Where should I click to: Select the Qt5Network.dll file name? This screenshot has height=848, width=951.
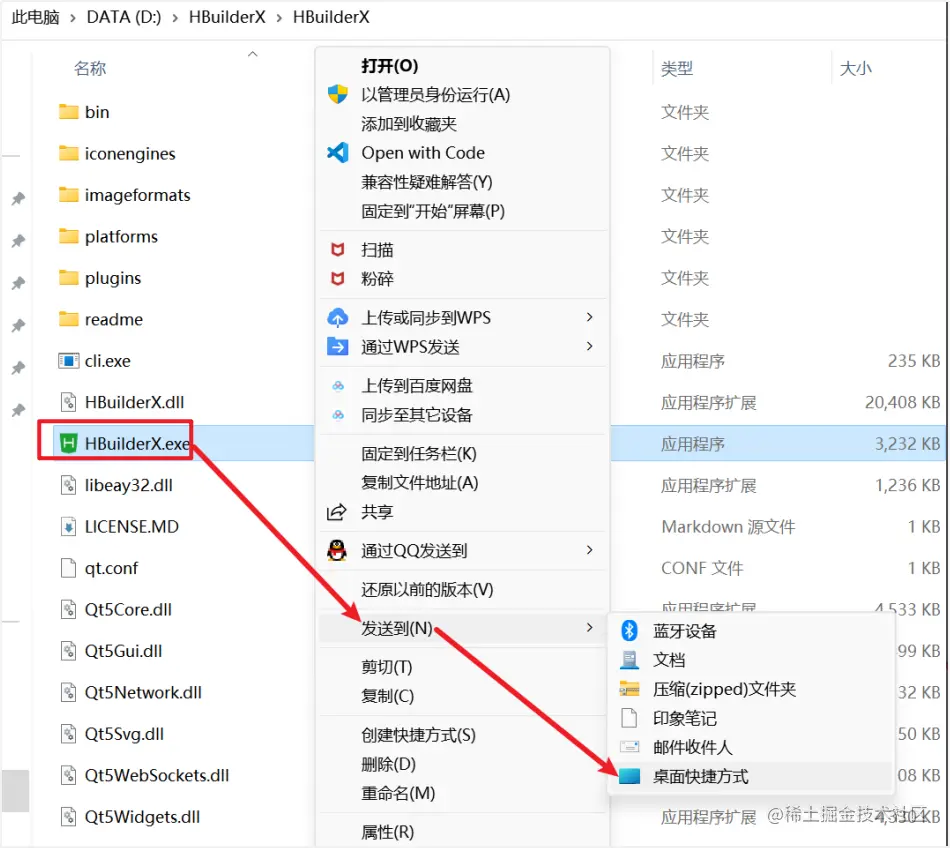pos(143,693)
